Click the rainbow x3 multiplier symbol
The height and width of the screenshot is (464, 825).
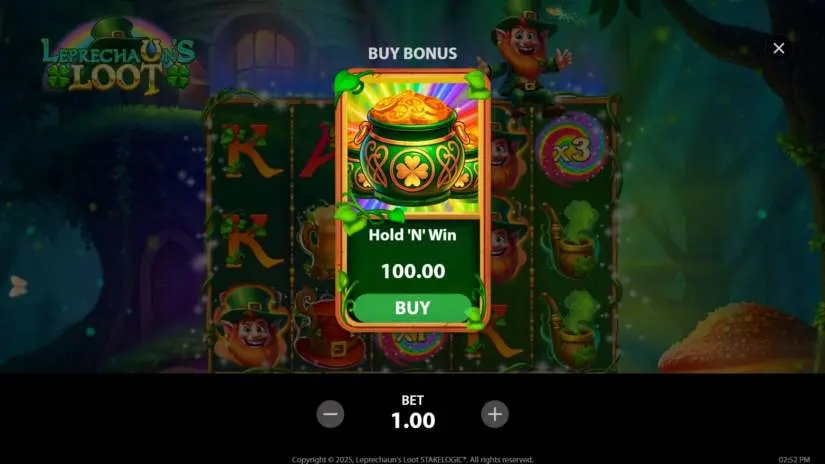(572, 148)
